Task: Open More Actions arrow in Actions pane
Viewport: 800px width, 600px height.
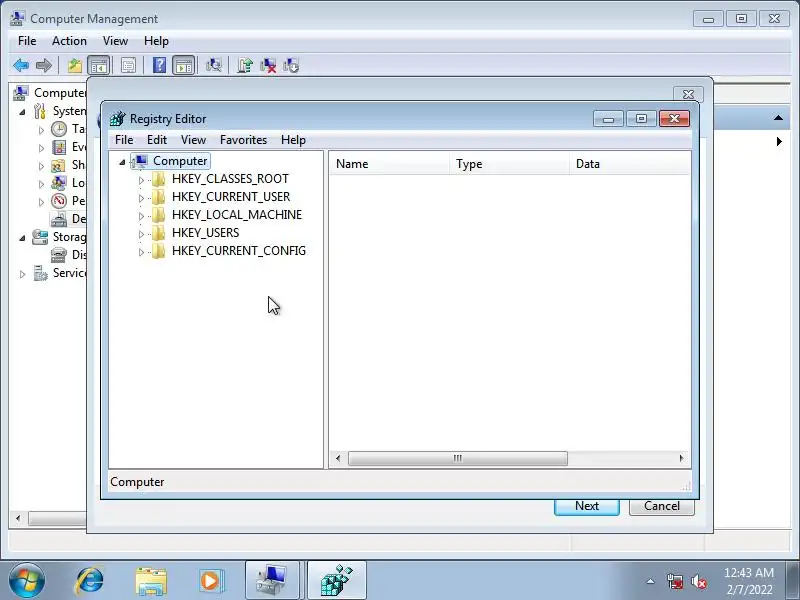Action: [779, 141]
